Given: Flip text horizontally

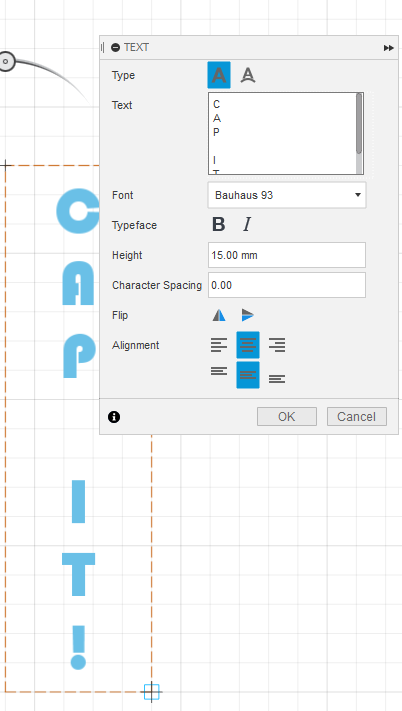Looking at the screenshot, I should point(219,315).
